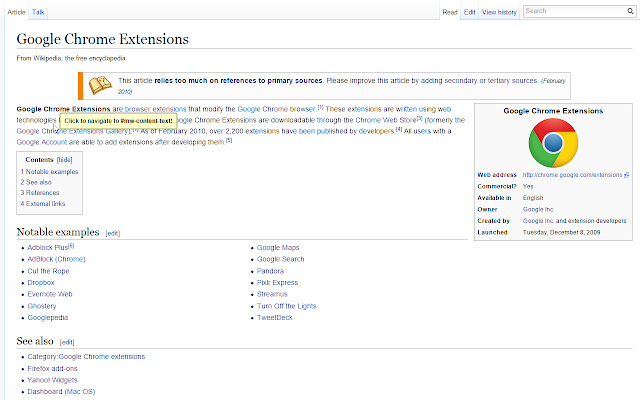
Task: Click Google Inc. link in Owner row
Action: tap(538, 209)
